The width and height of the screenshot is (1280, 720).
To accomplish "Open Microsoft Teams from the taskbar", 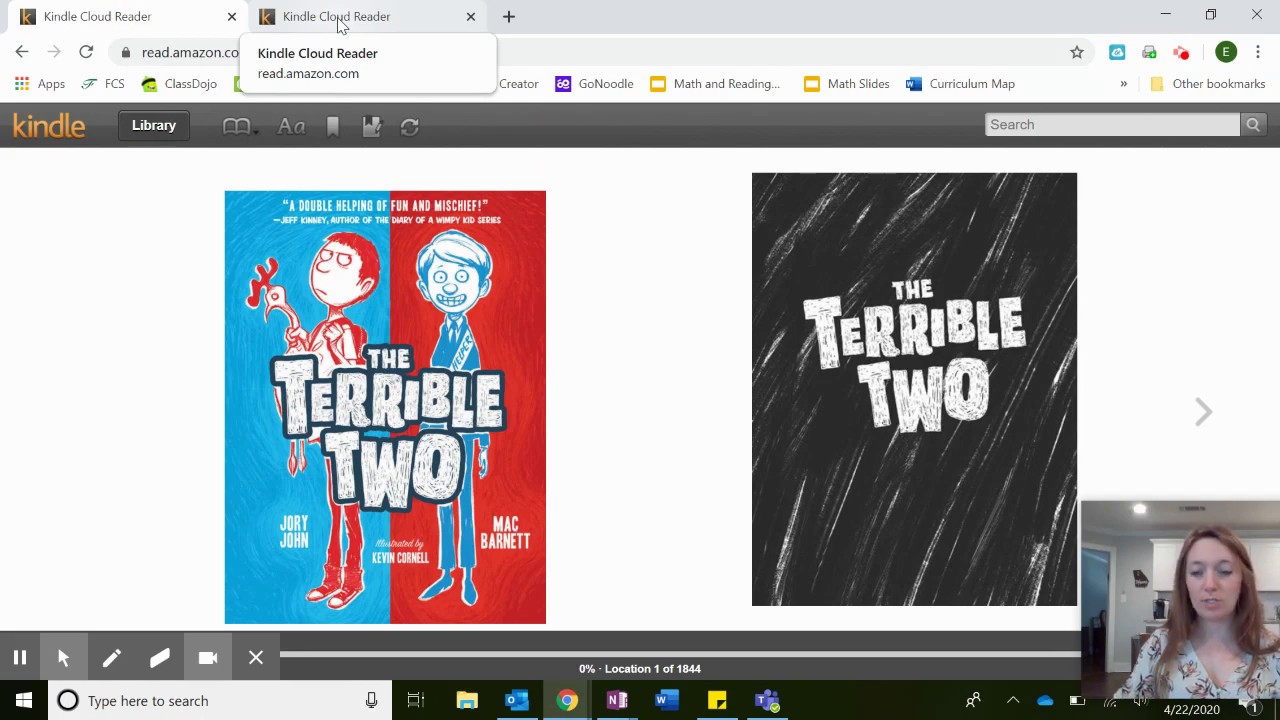I will click(767, 701).
